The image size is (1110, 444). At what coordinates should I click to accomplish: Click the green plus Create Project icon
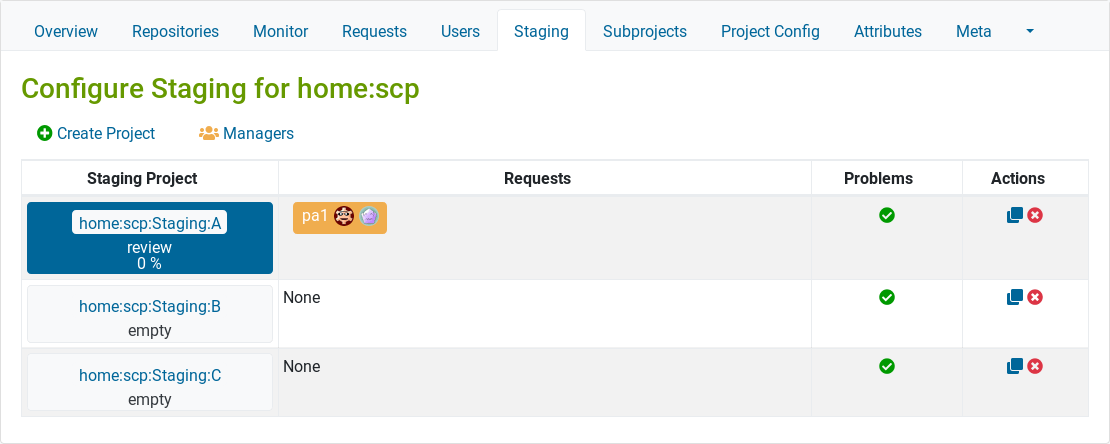pos(45,133)
